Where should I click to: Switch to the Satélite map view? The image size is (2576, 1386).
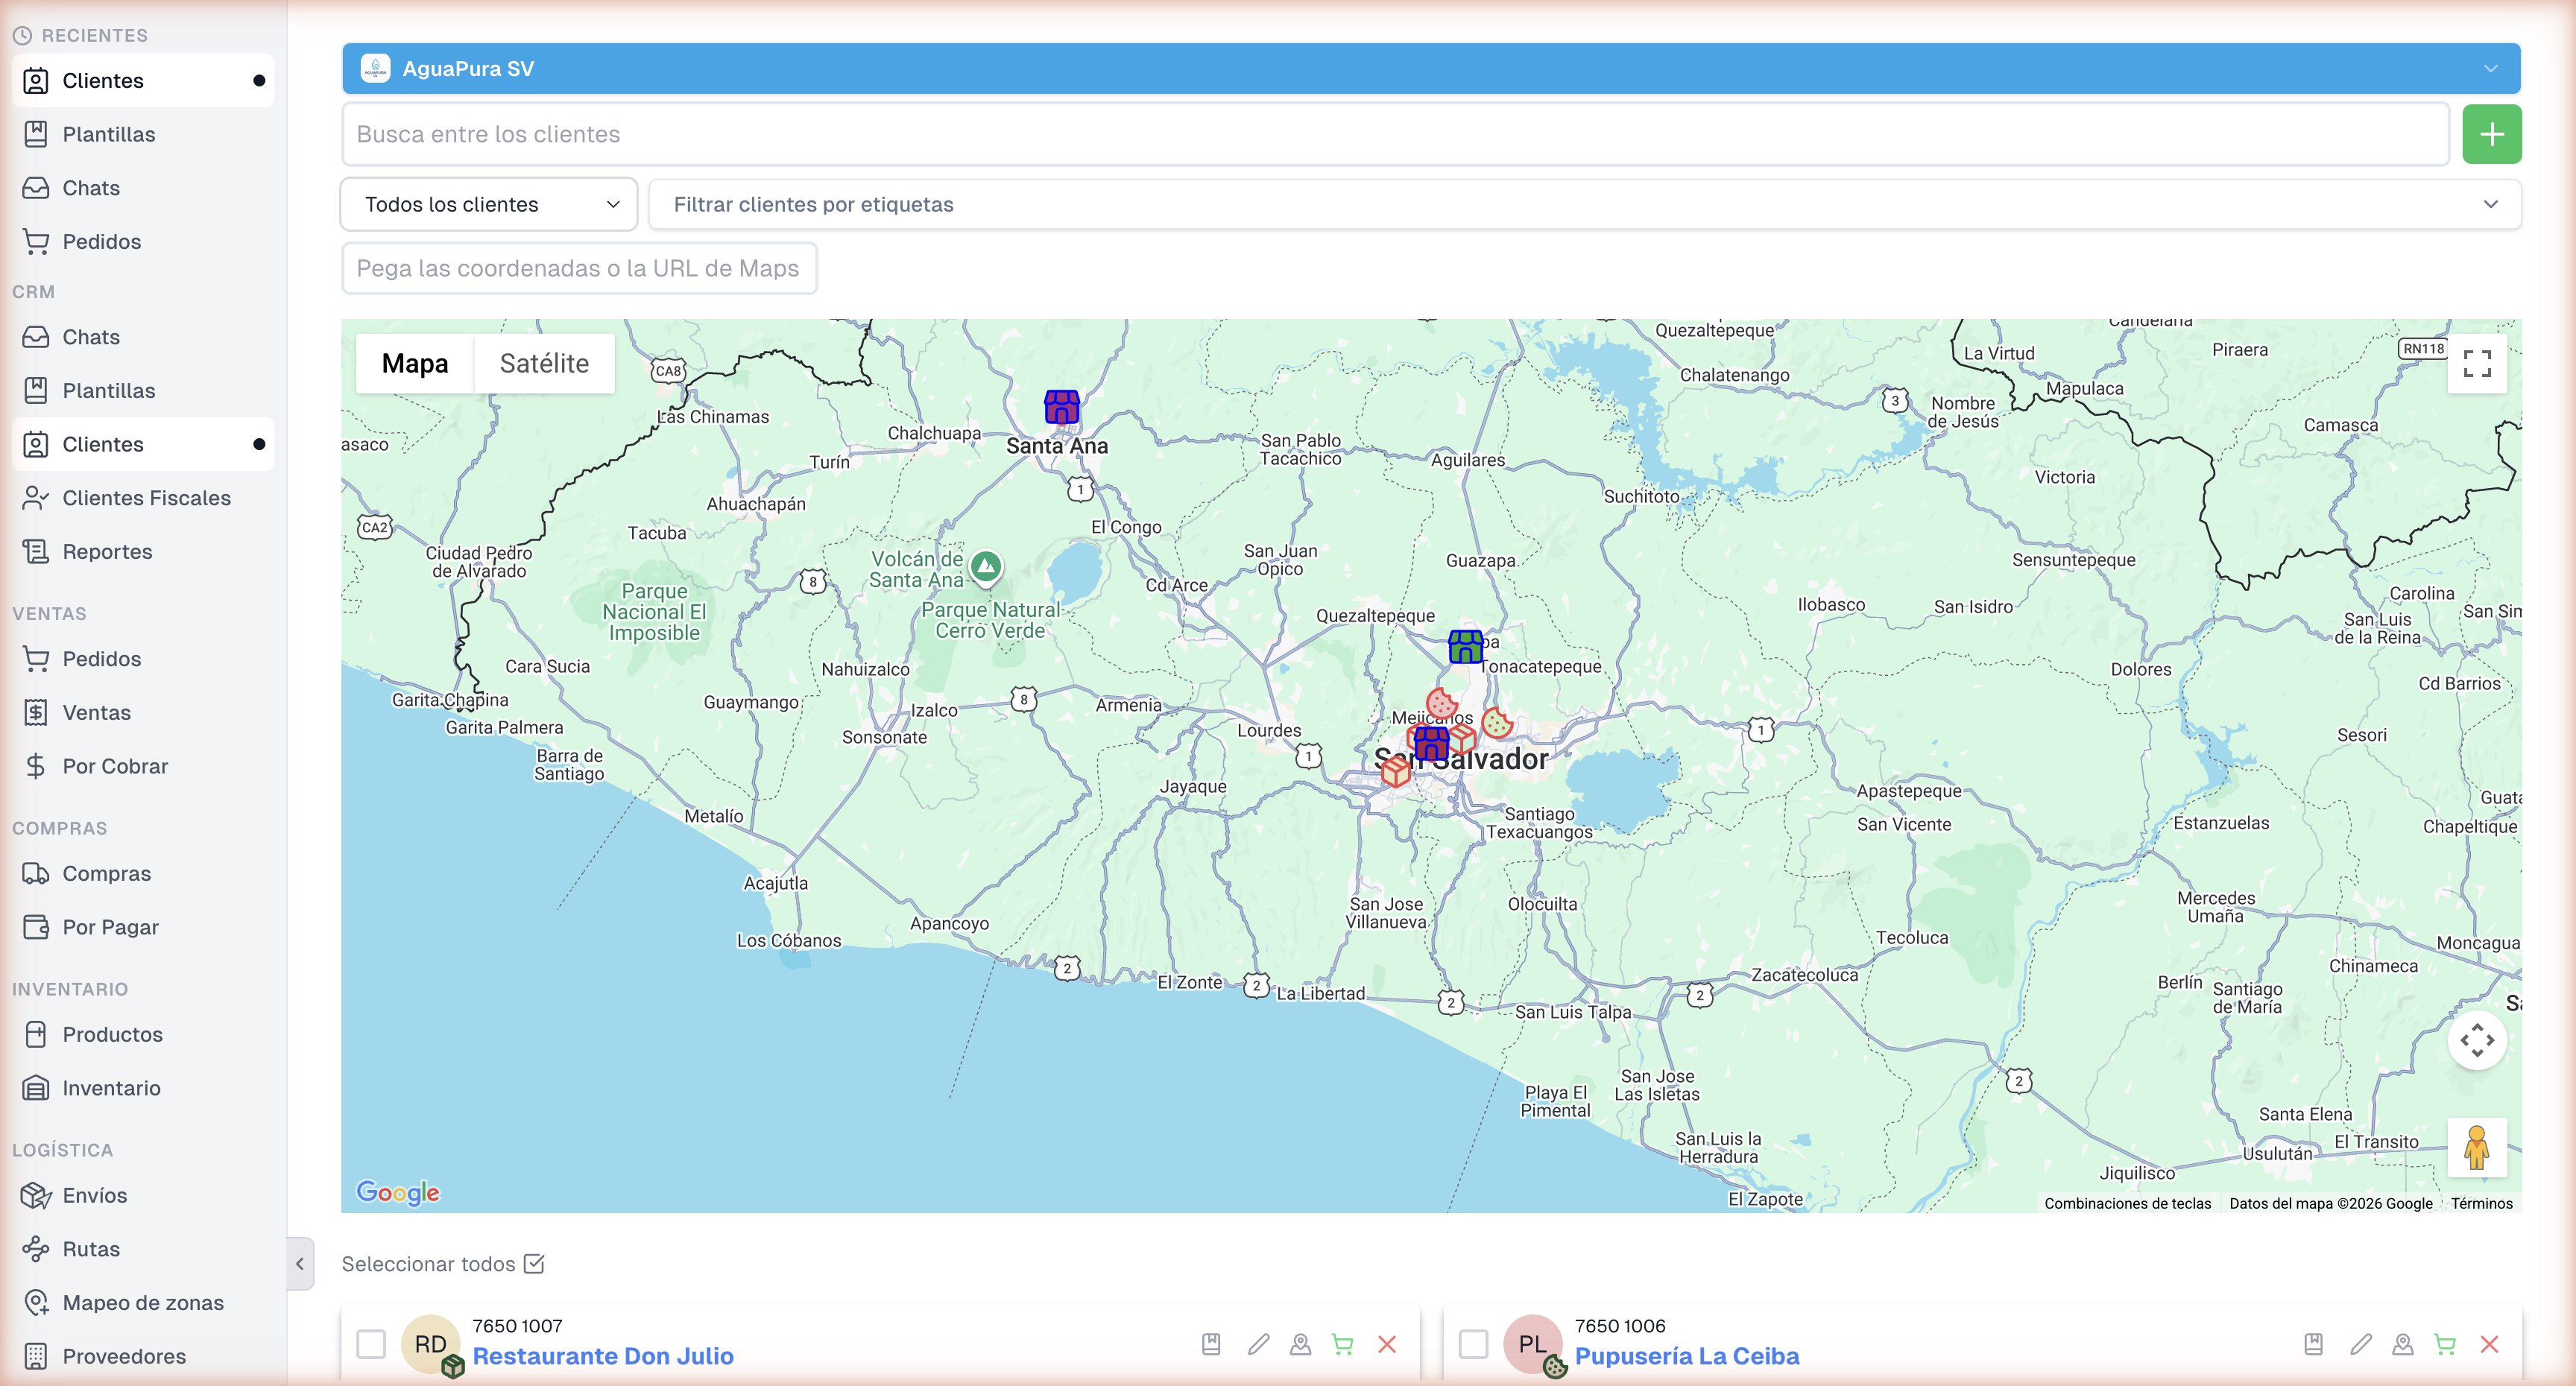pos(544,363)
